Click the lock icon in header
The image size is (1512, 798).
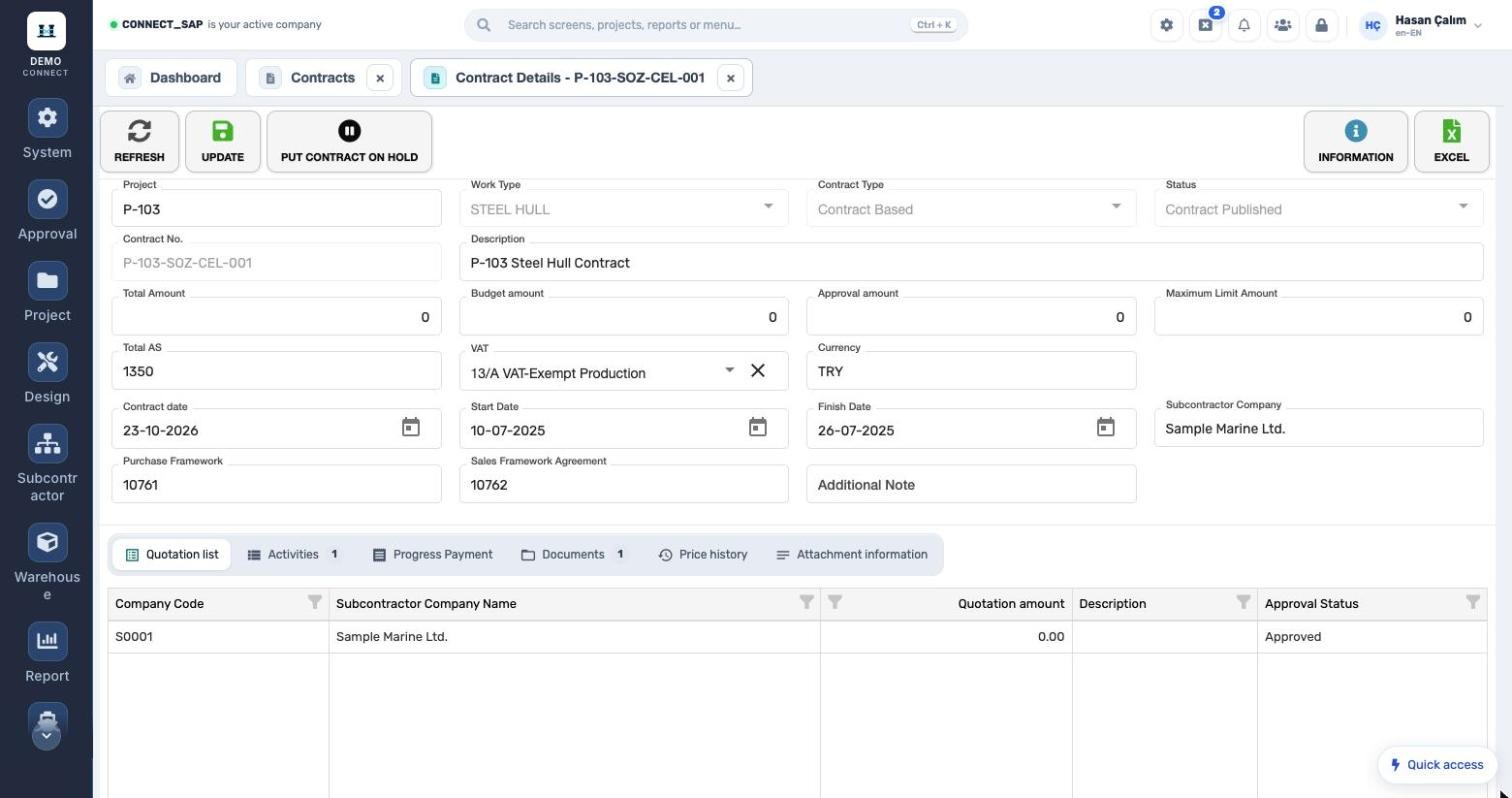tap(1321, 25)
